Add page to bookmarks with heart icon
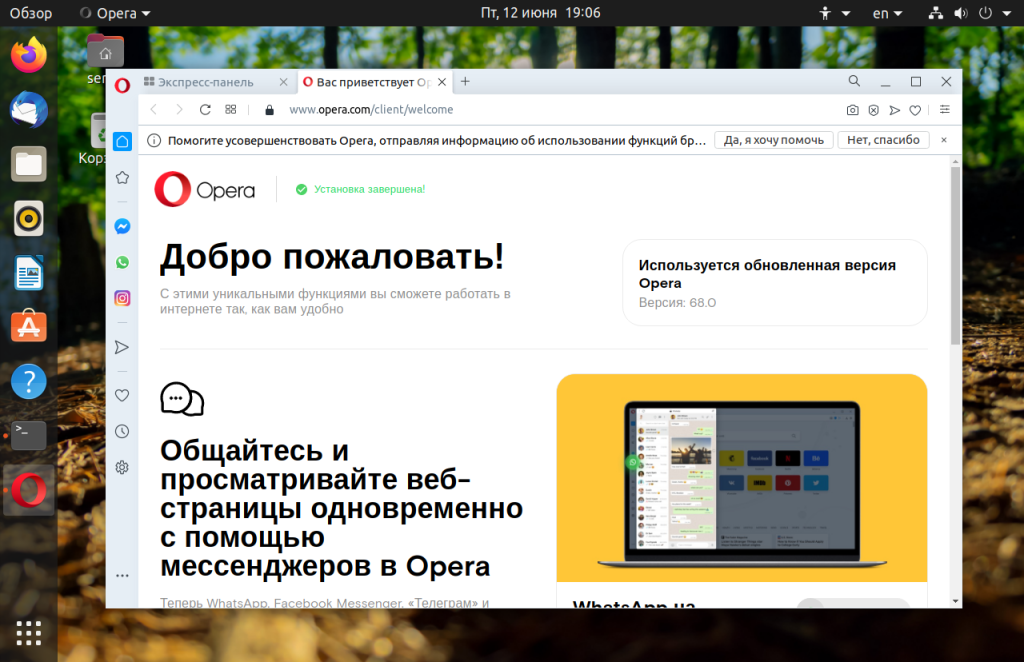 914,110
